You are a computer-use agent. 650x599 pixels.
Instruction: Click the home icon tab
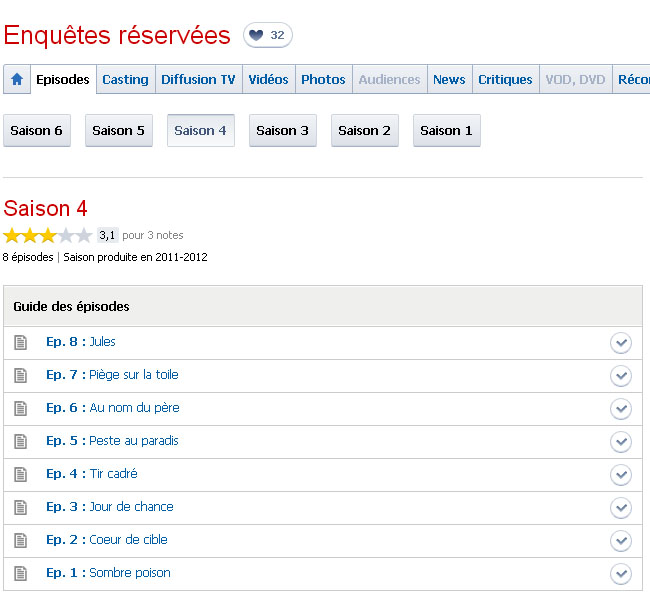pyautogui.click(x=16, y=80)
